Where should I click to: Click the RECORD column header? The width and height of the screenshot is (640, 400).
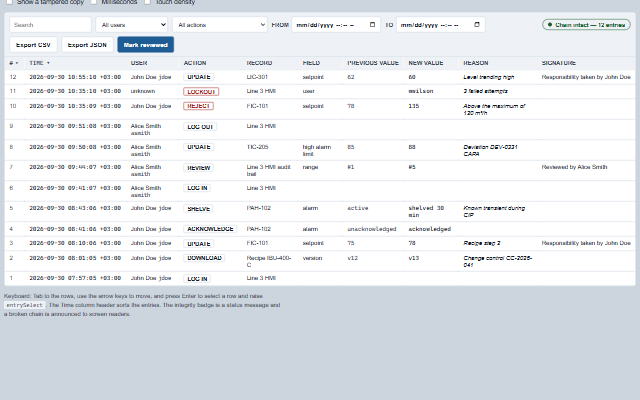click(259, 63)
